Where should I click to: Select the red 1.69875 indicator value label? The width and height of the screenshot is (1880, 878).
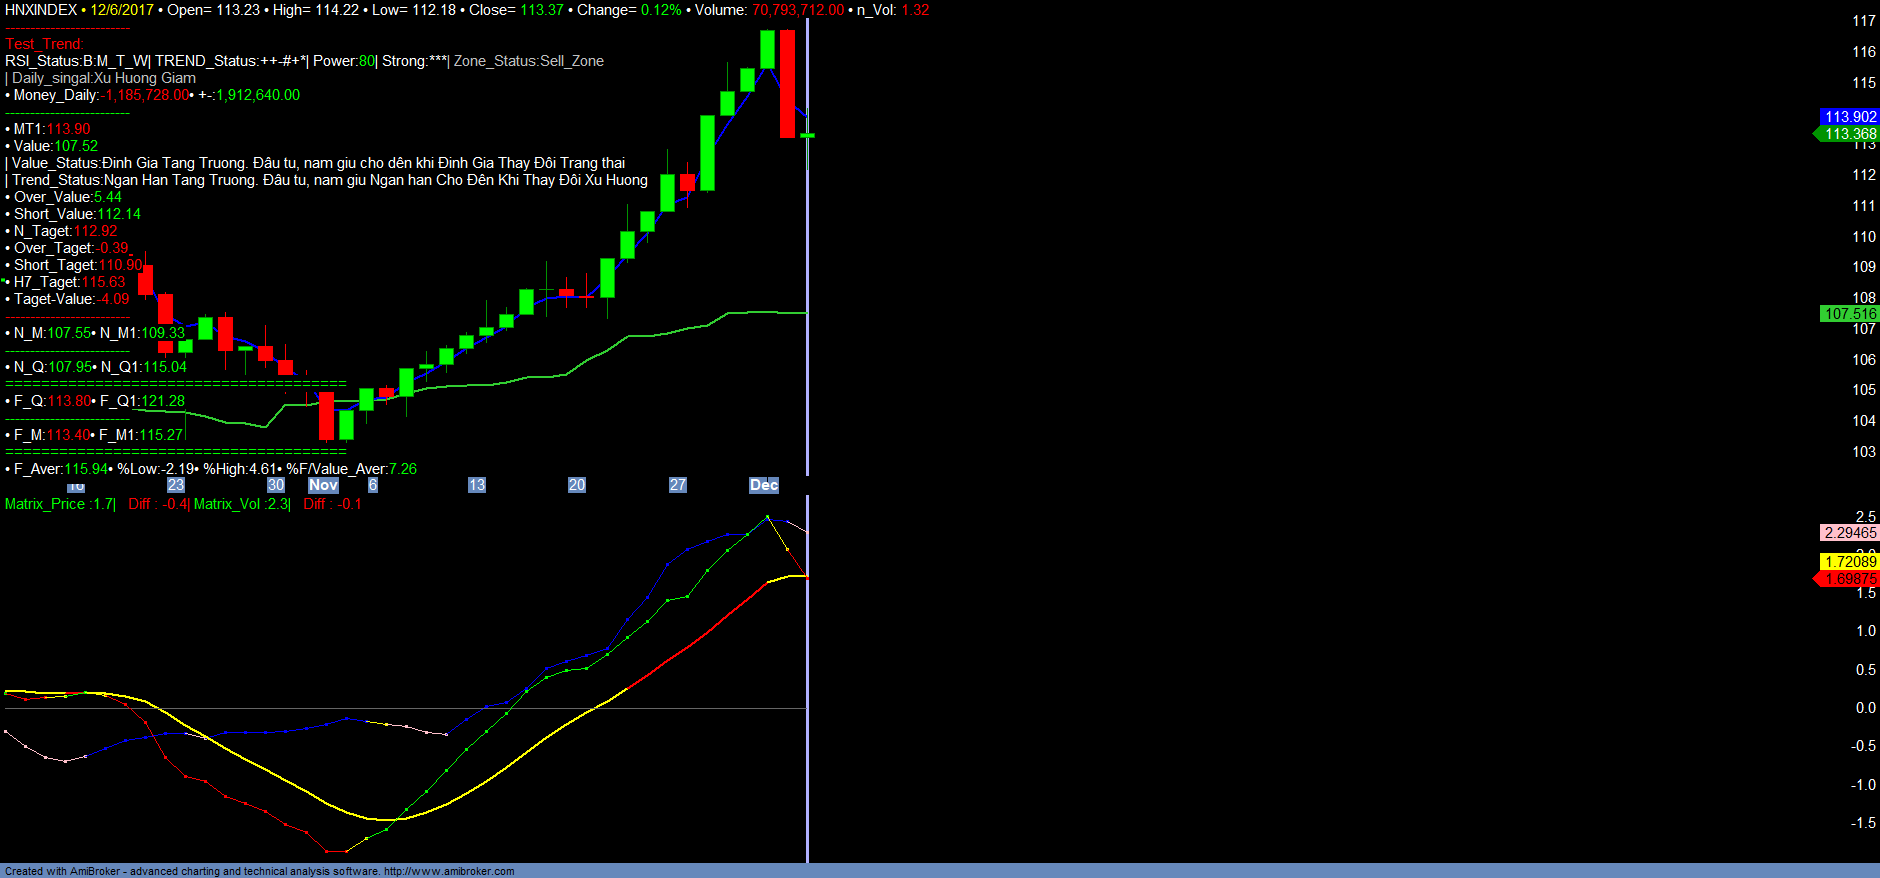[1849, 579]
